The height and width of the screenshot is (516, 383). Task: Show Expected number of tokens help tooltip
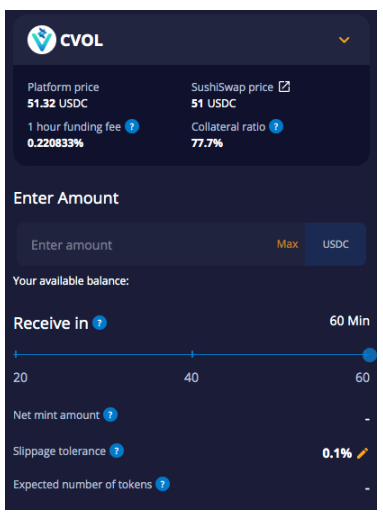coord(163,484)
